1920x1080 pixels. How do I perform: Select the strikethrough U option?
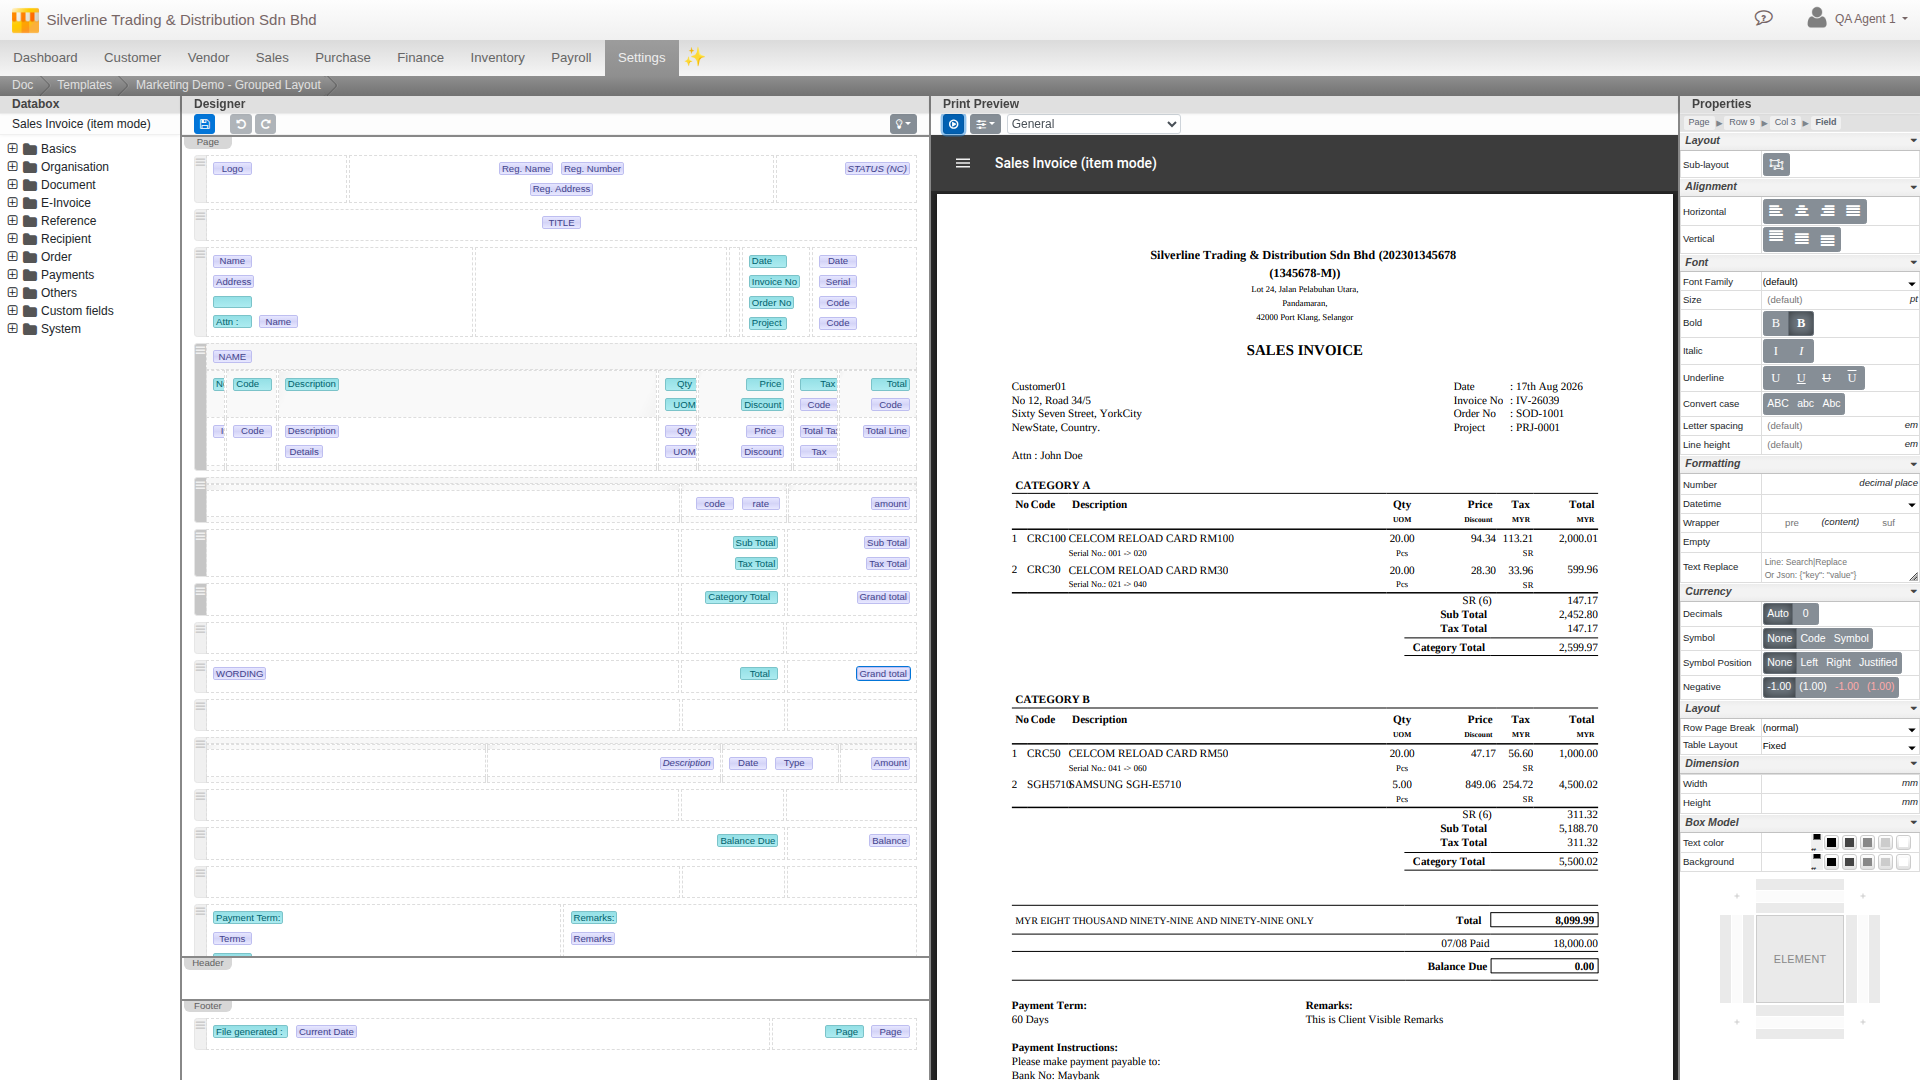(x=1827, y=378)
